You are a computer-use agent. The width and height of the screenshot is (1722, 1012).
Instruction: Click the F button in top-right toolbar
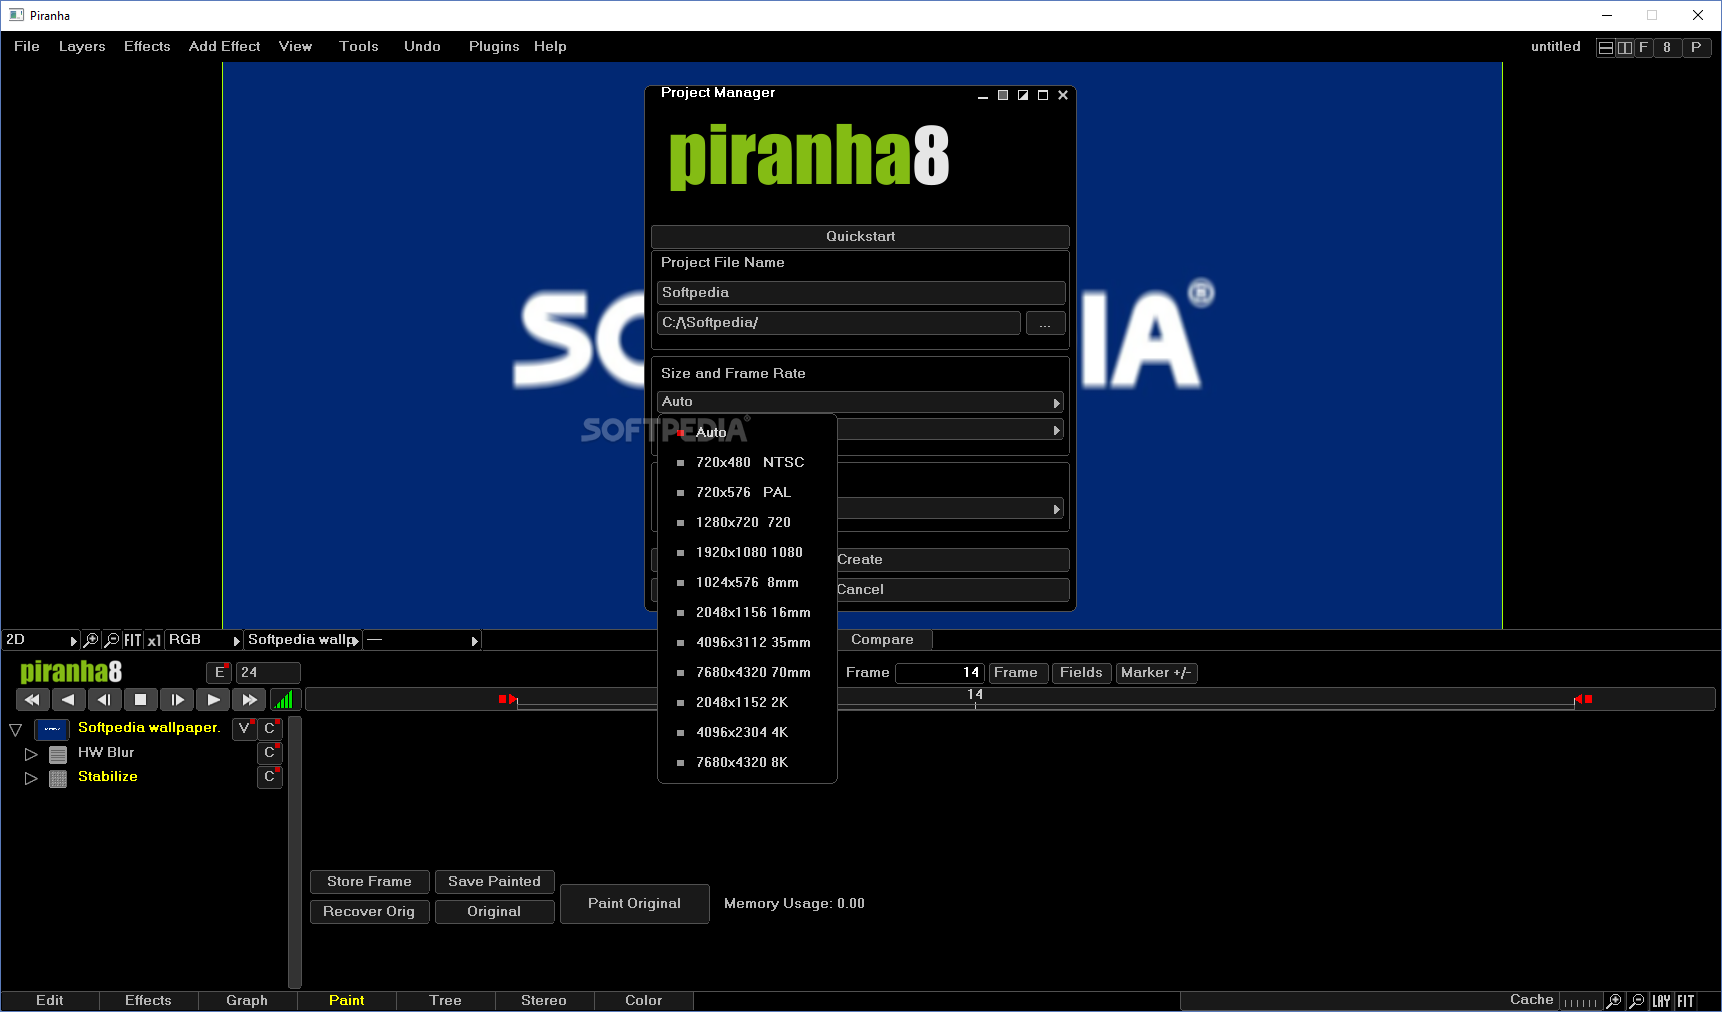click(x=1643, y=47)
